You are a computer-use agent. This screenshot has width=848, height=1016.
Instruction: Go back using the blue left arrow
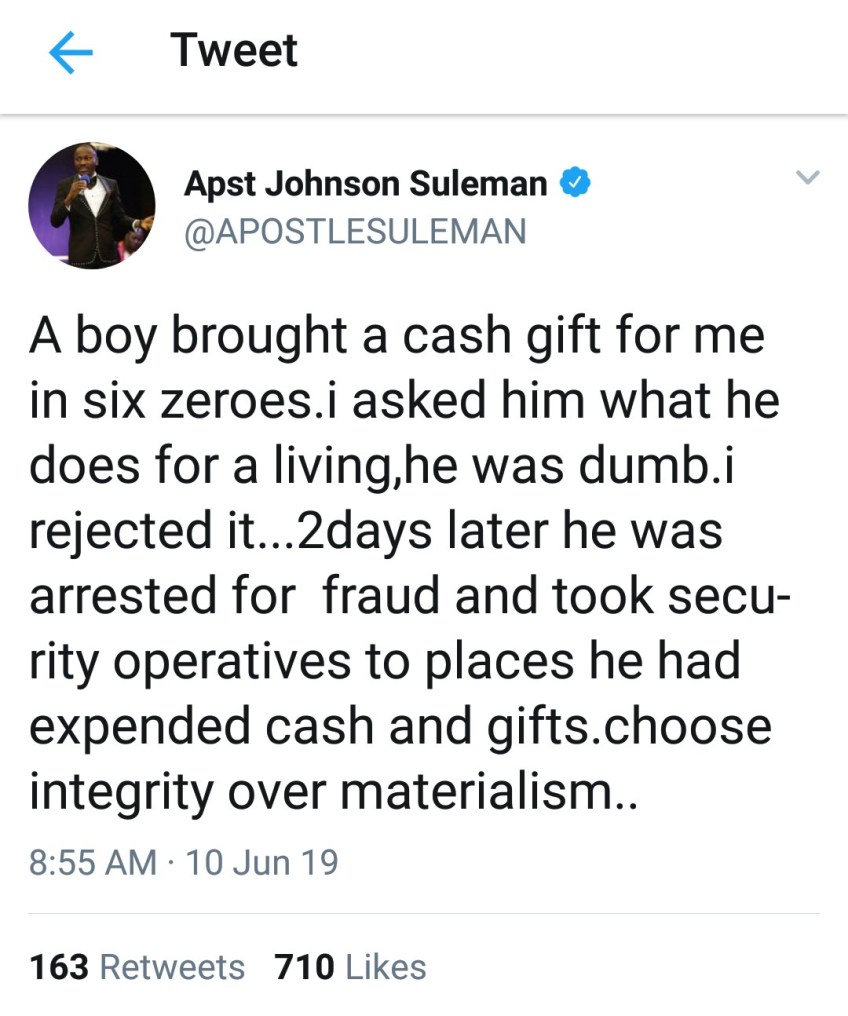coord(71,52)
